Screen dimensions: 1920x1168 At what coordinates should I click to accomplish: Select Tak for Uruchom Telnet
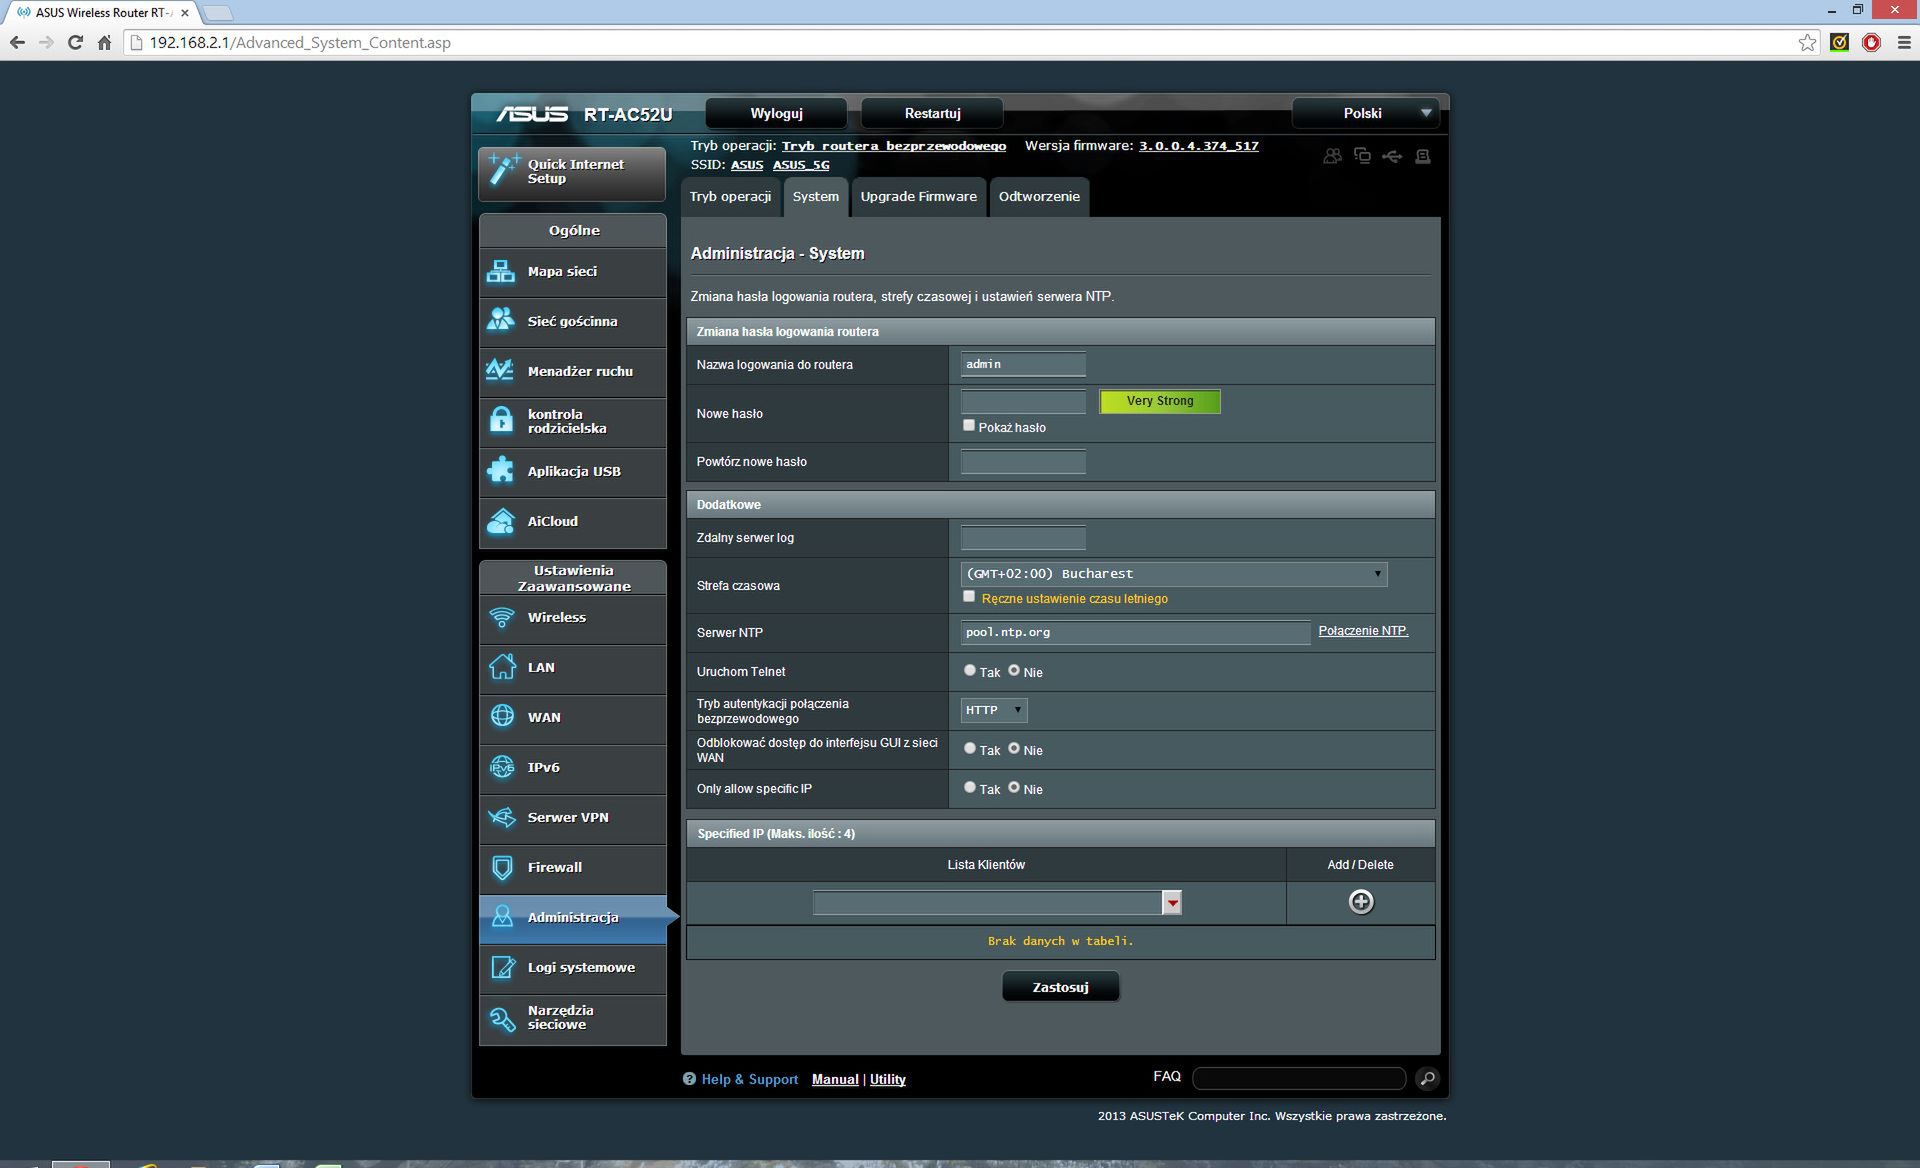pos(969,671)
